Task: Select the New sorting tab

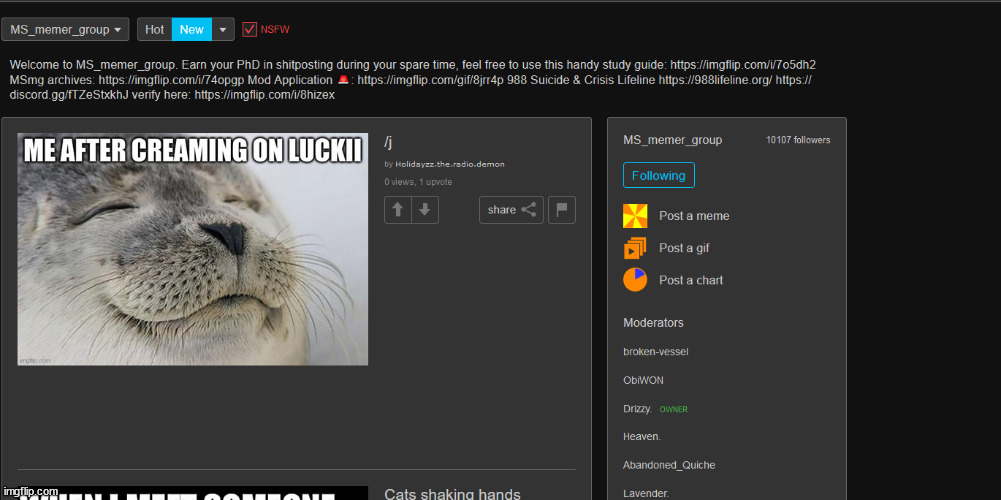Action: [x=191, y=30]
